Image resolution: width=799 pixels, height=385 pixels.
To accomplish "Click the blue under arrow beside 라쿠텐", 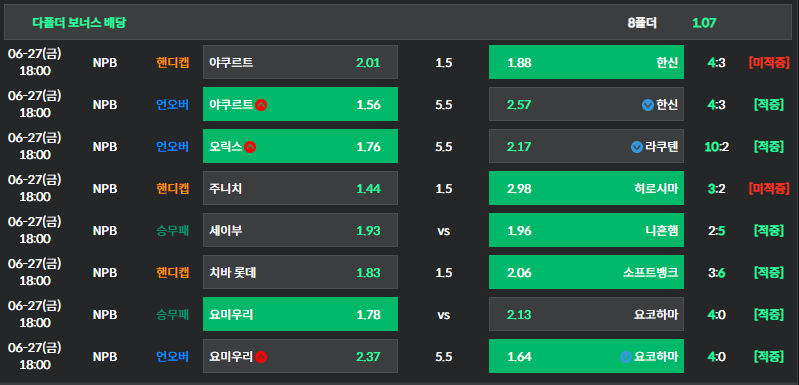I will (x=636, y=147).
